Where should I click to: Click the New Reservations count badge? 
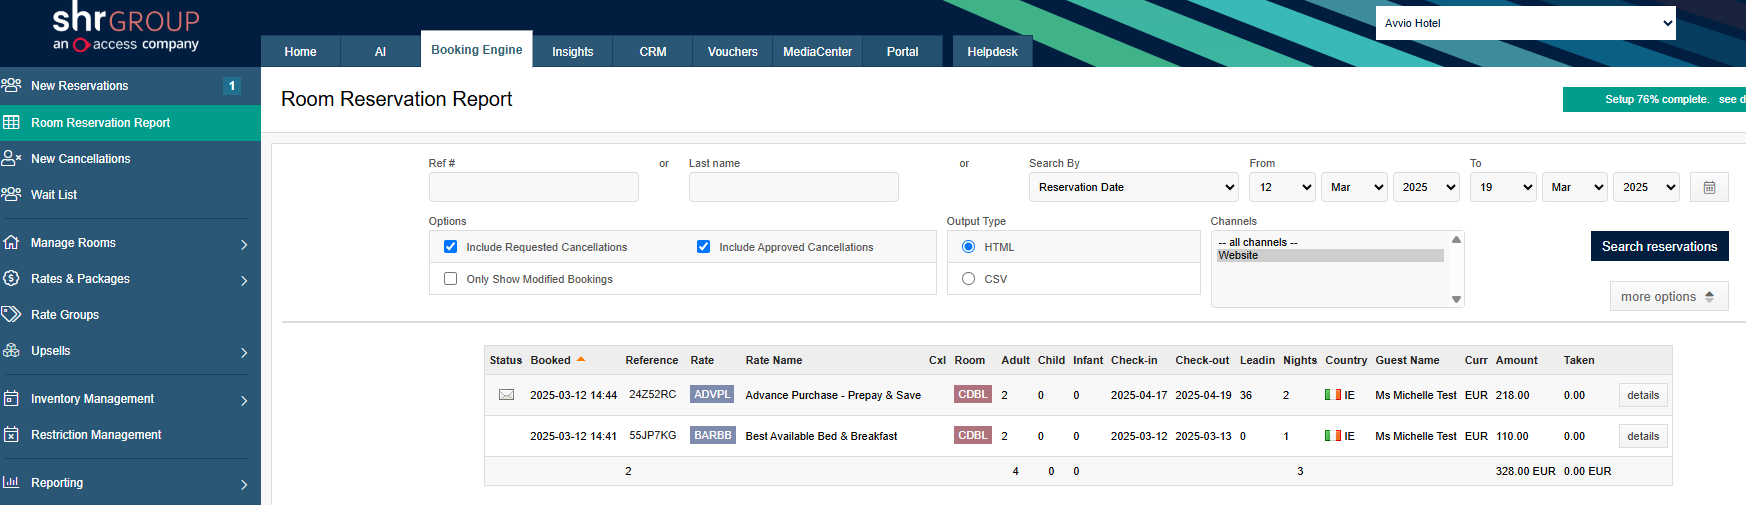click(x=232, y=86)
